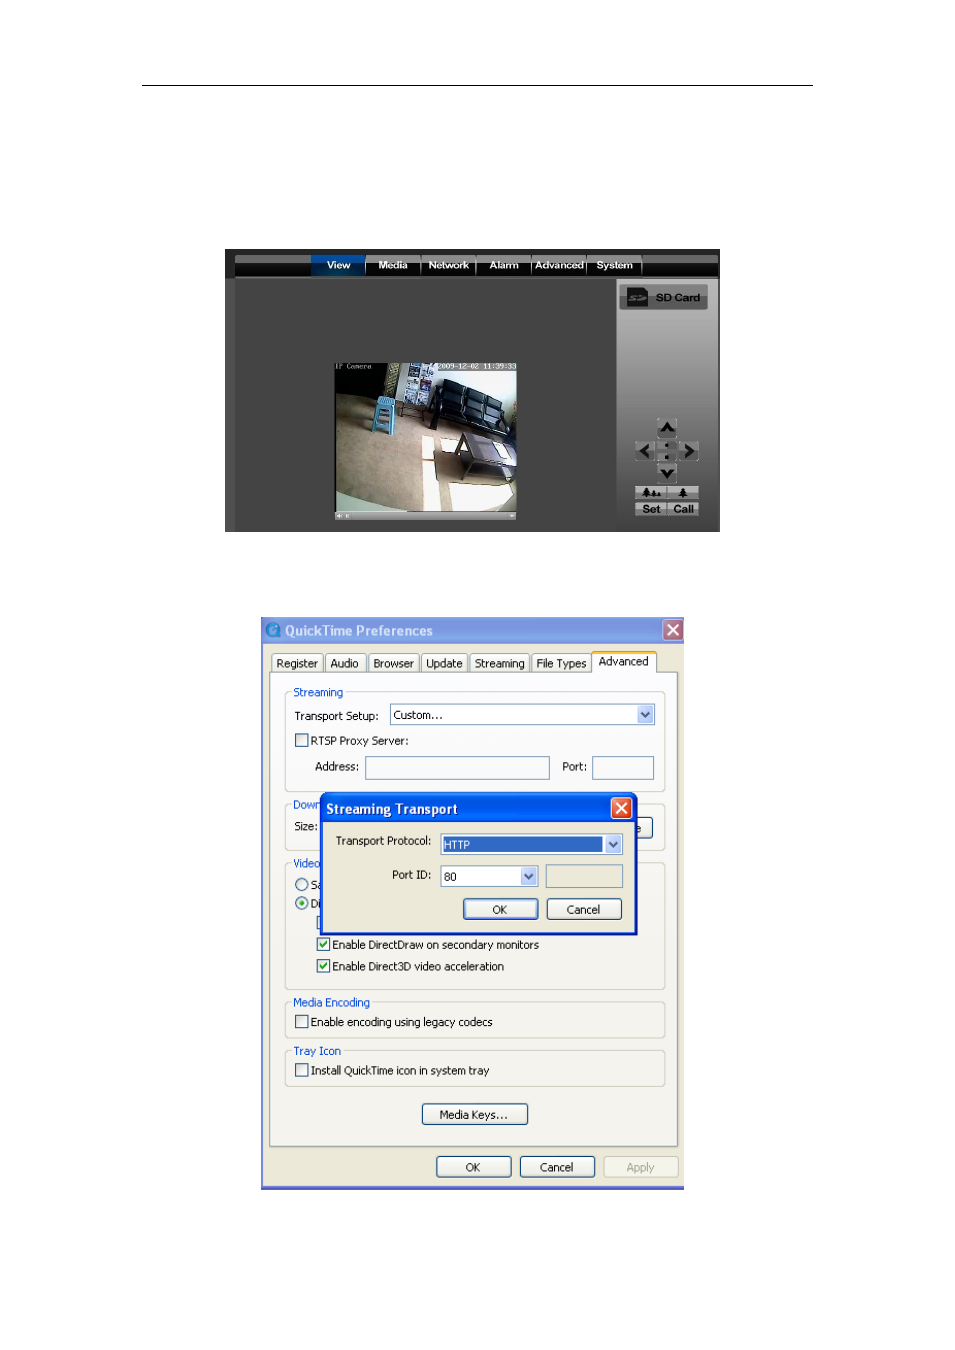Click the proxy Port input field
Image resolution: width=955 pixels, height=1350 pixels.
point(623,767)
